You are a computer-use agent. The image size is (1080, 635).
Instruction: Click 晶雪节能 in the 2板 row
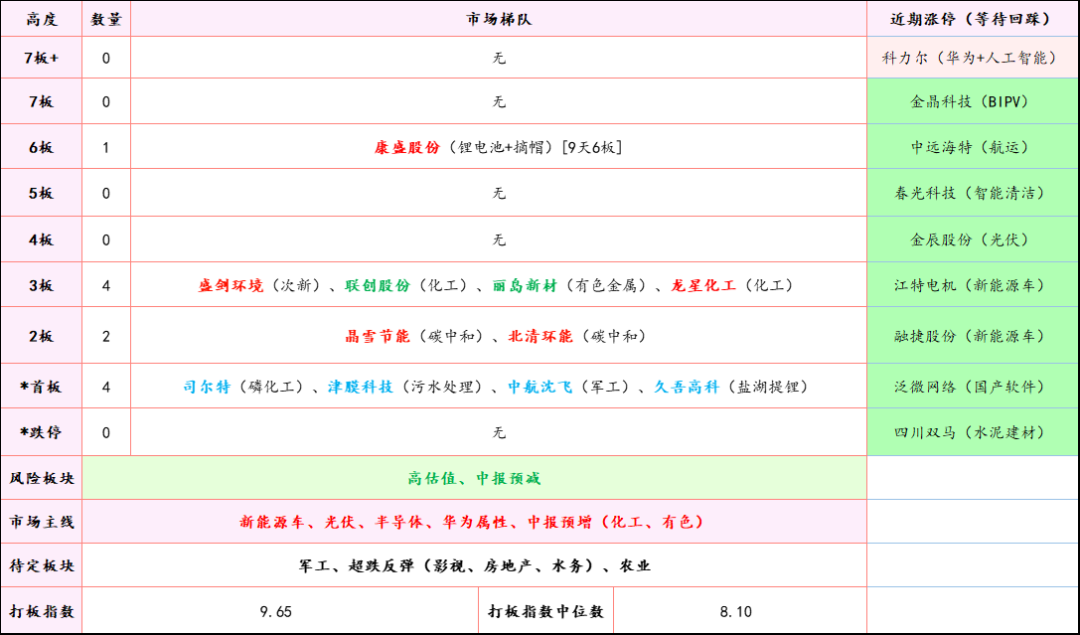(377, 337)
